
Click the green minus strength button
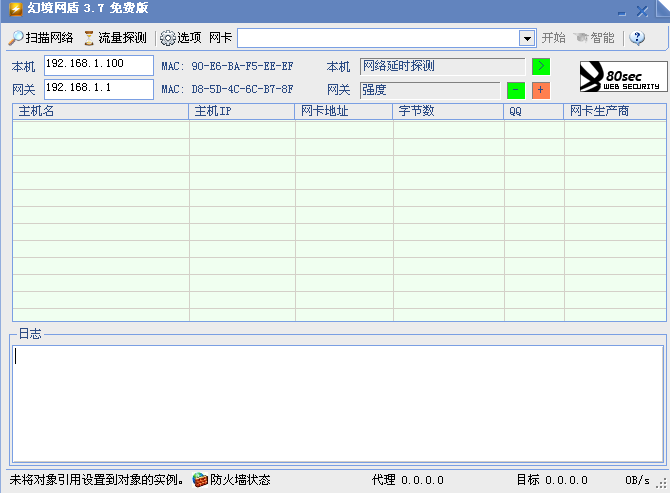coord(516,90)
